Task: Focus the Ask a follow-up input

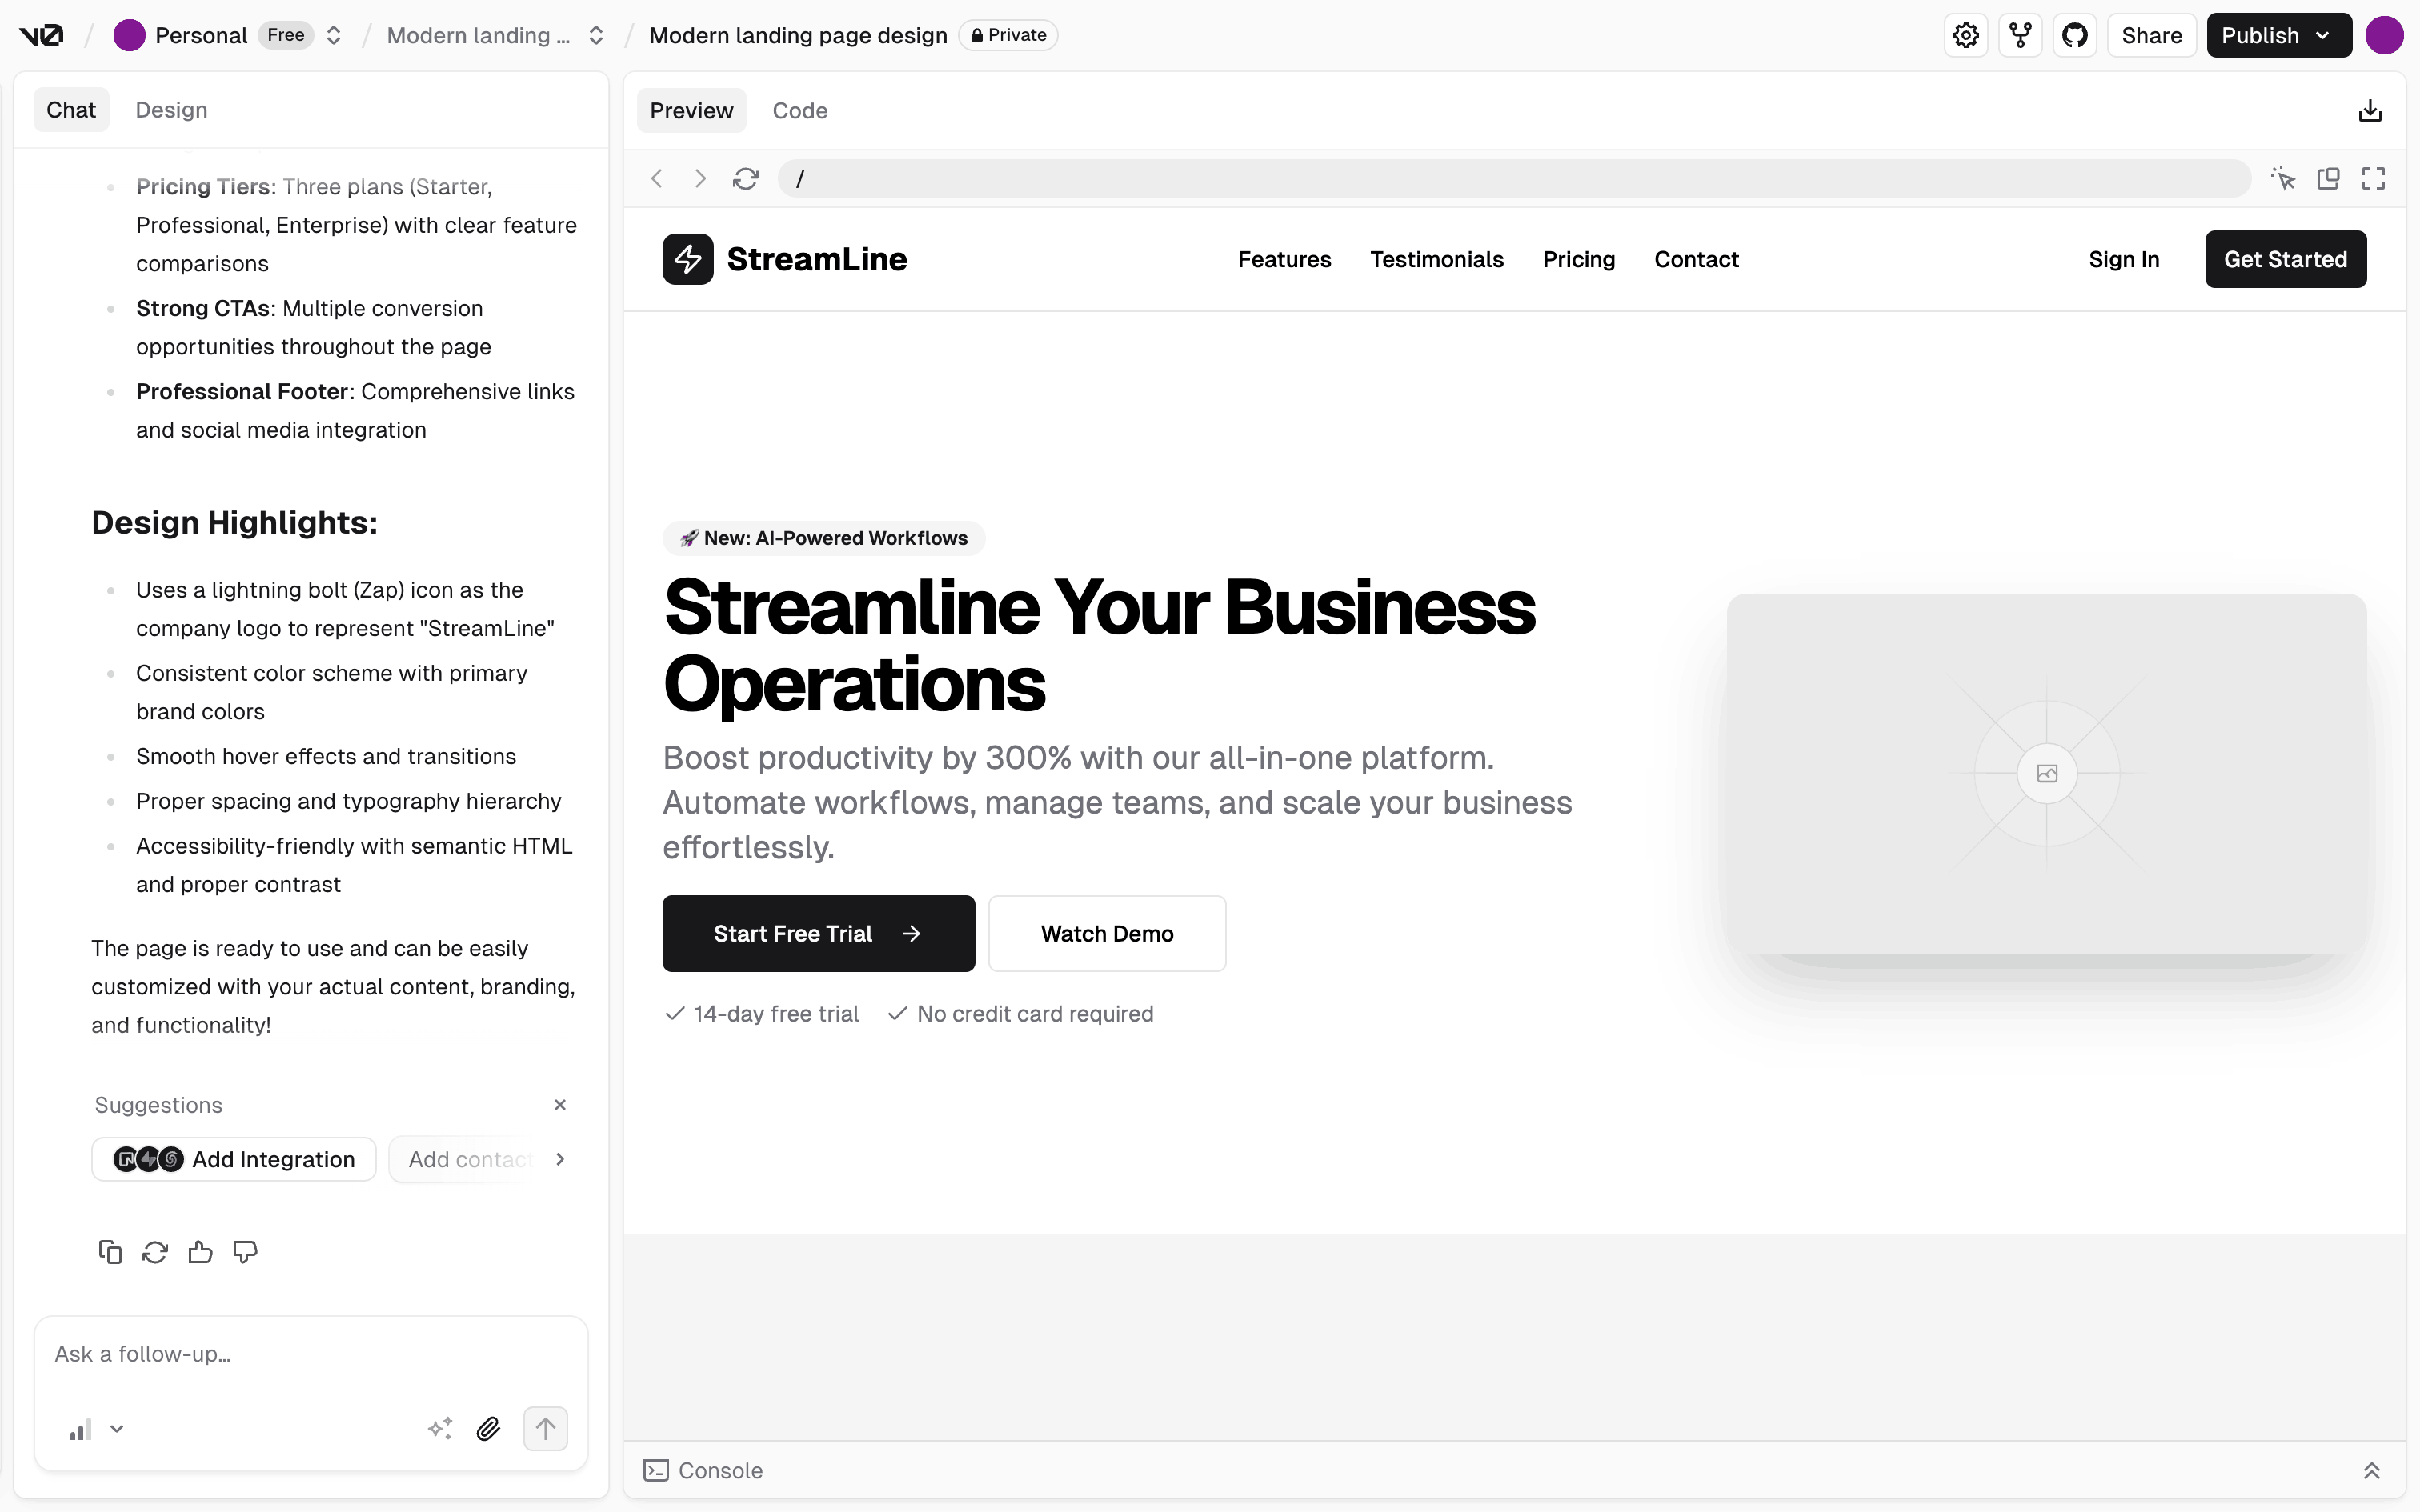Action: tap(310, 1354)
